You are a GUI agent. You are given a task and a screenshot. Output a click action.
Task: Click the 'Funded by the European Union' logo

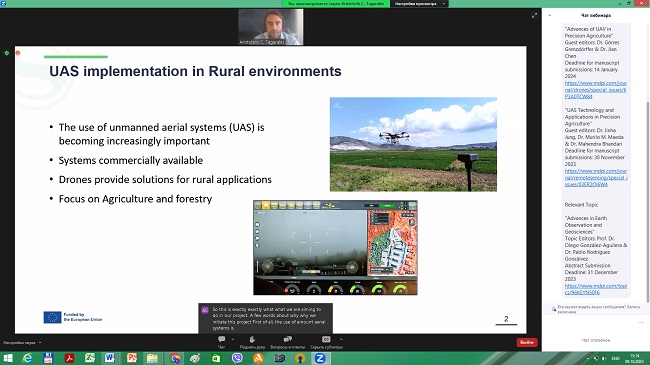[x=73, y=317]
